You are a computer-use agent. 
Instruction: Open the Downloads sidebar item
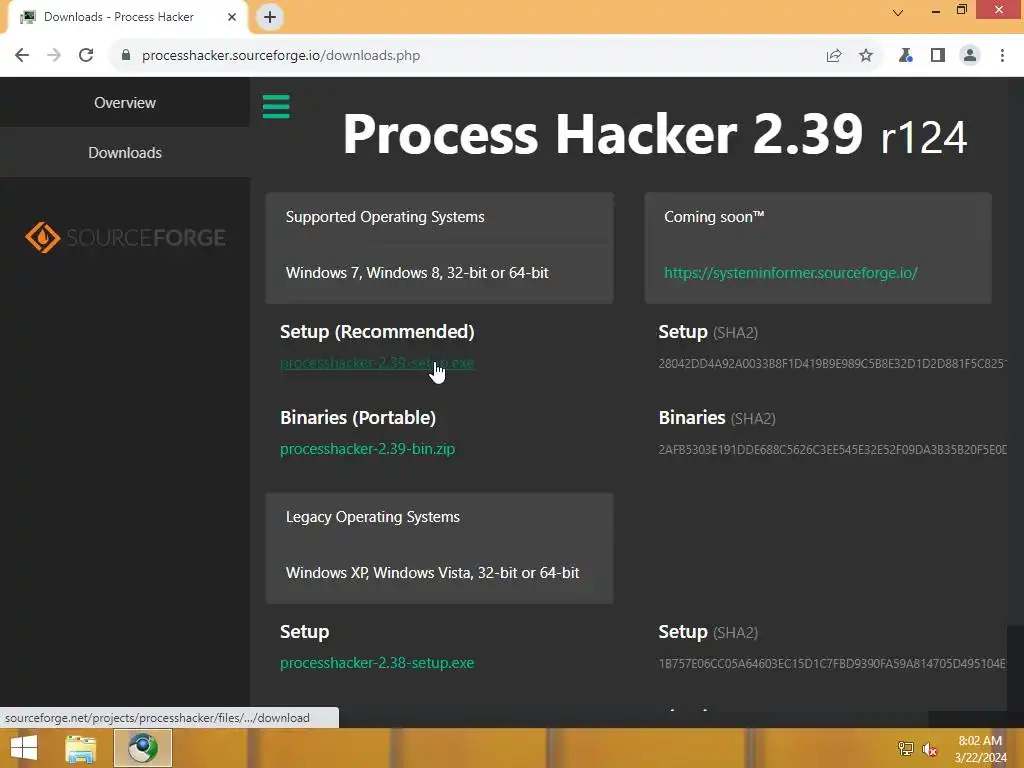click(125, 153)
